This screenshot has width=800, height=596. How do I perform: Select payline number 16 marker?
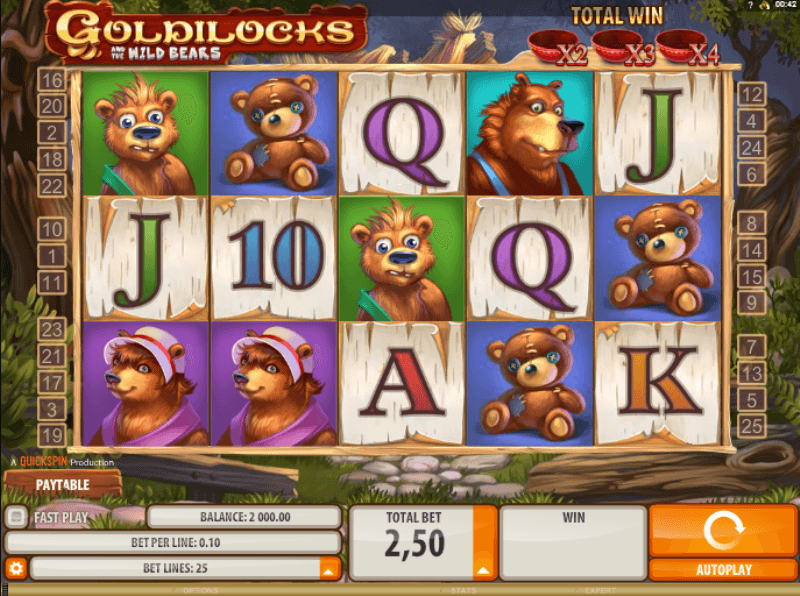(52, 80)
